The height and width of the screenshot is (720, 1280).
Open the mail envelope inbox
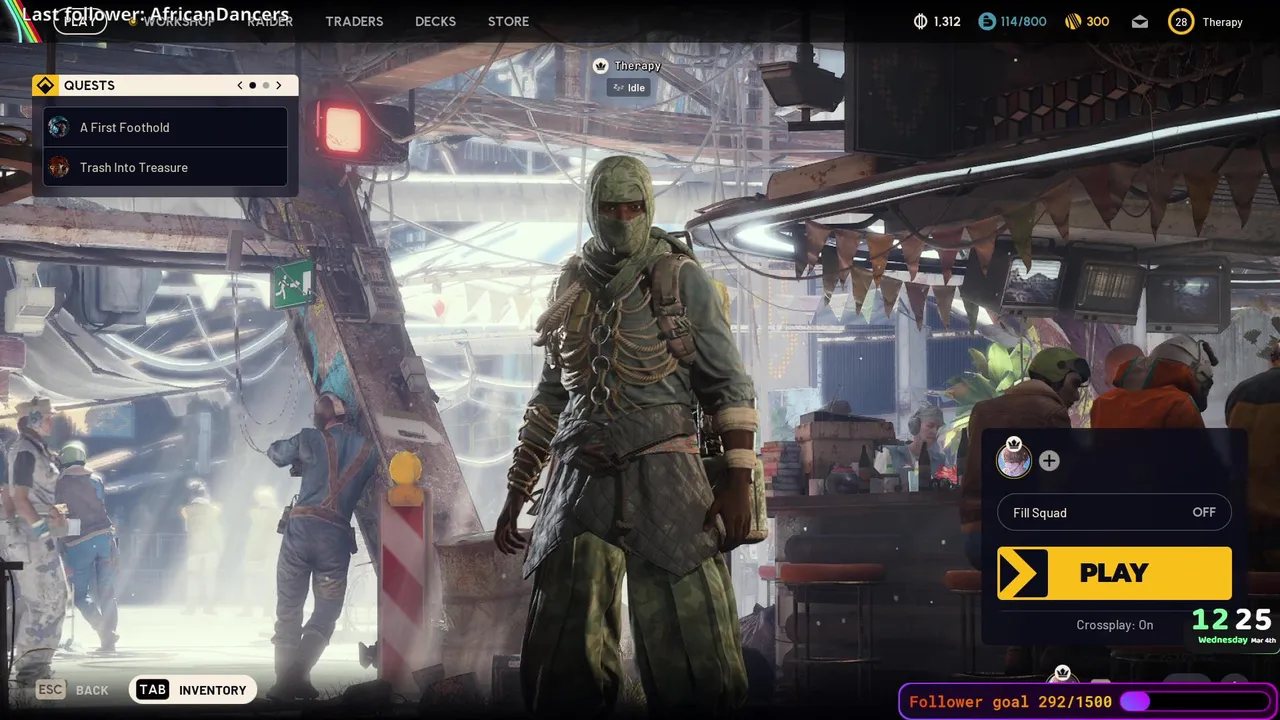(x=1140, y=22)
